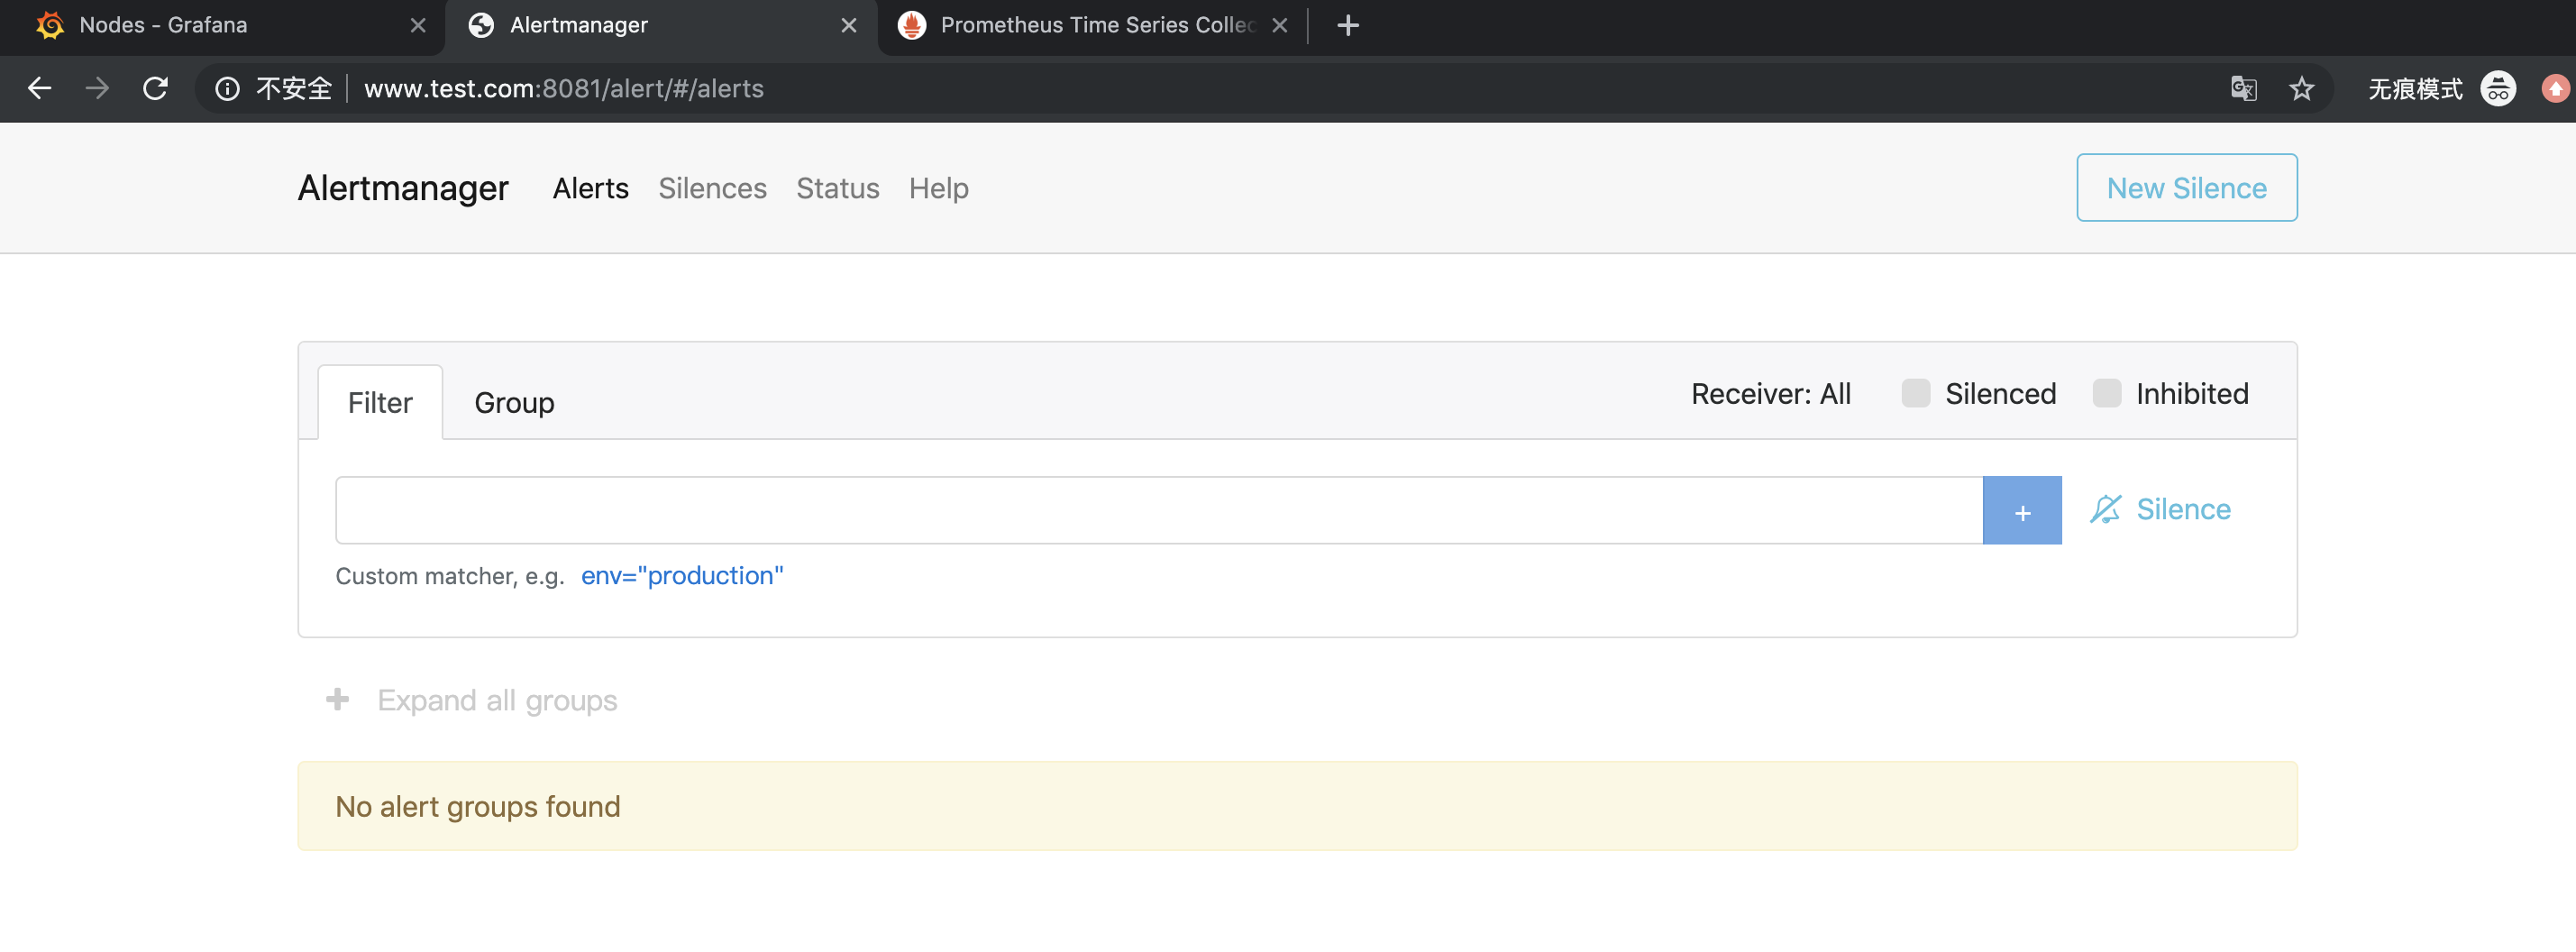
Task: Open the Status navigation item
Action: [837, 188]
